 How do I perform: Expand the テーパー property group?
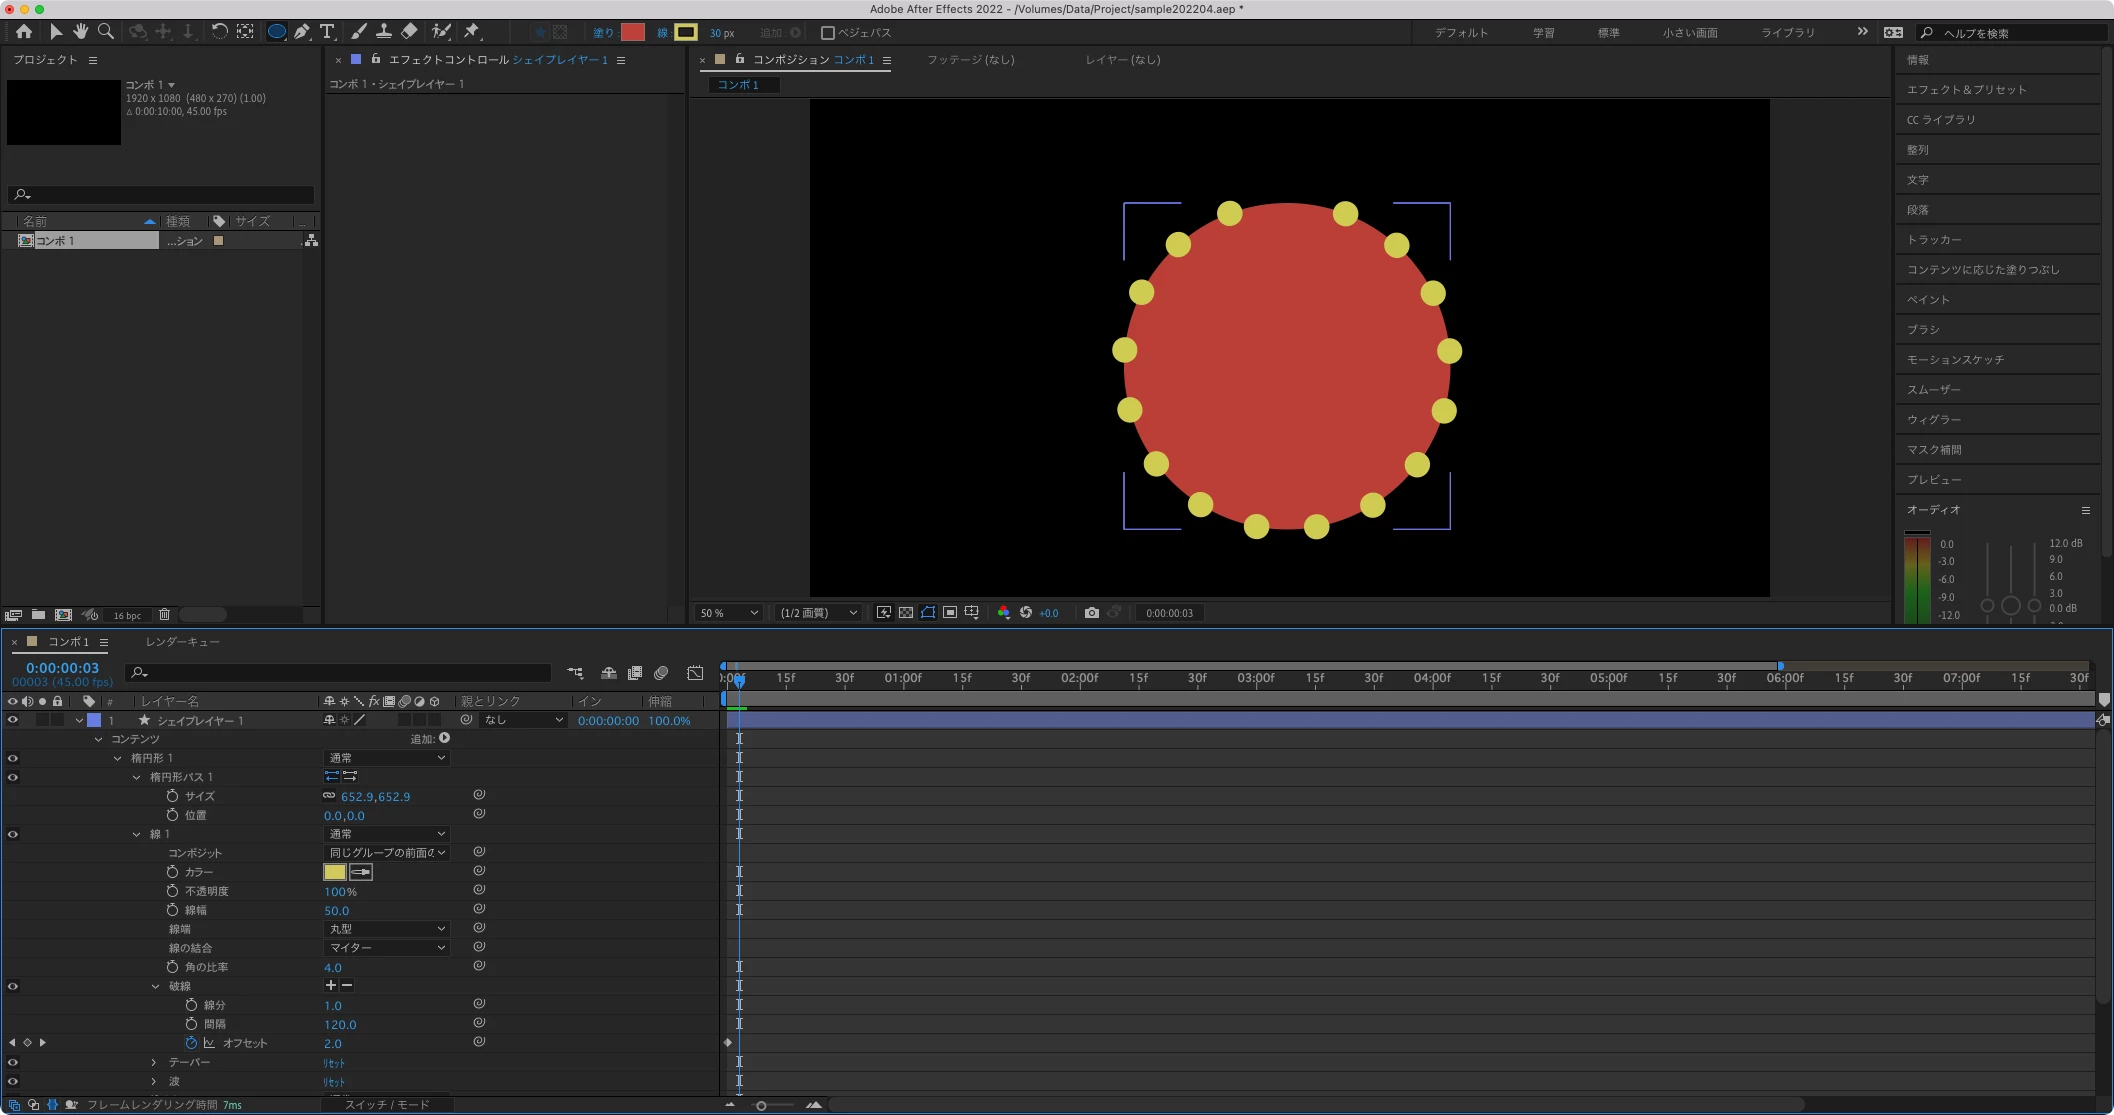point(154,1062)
